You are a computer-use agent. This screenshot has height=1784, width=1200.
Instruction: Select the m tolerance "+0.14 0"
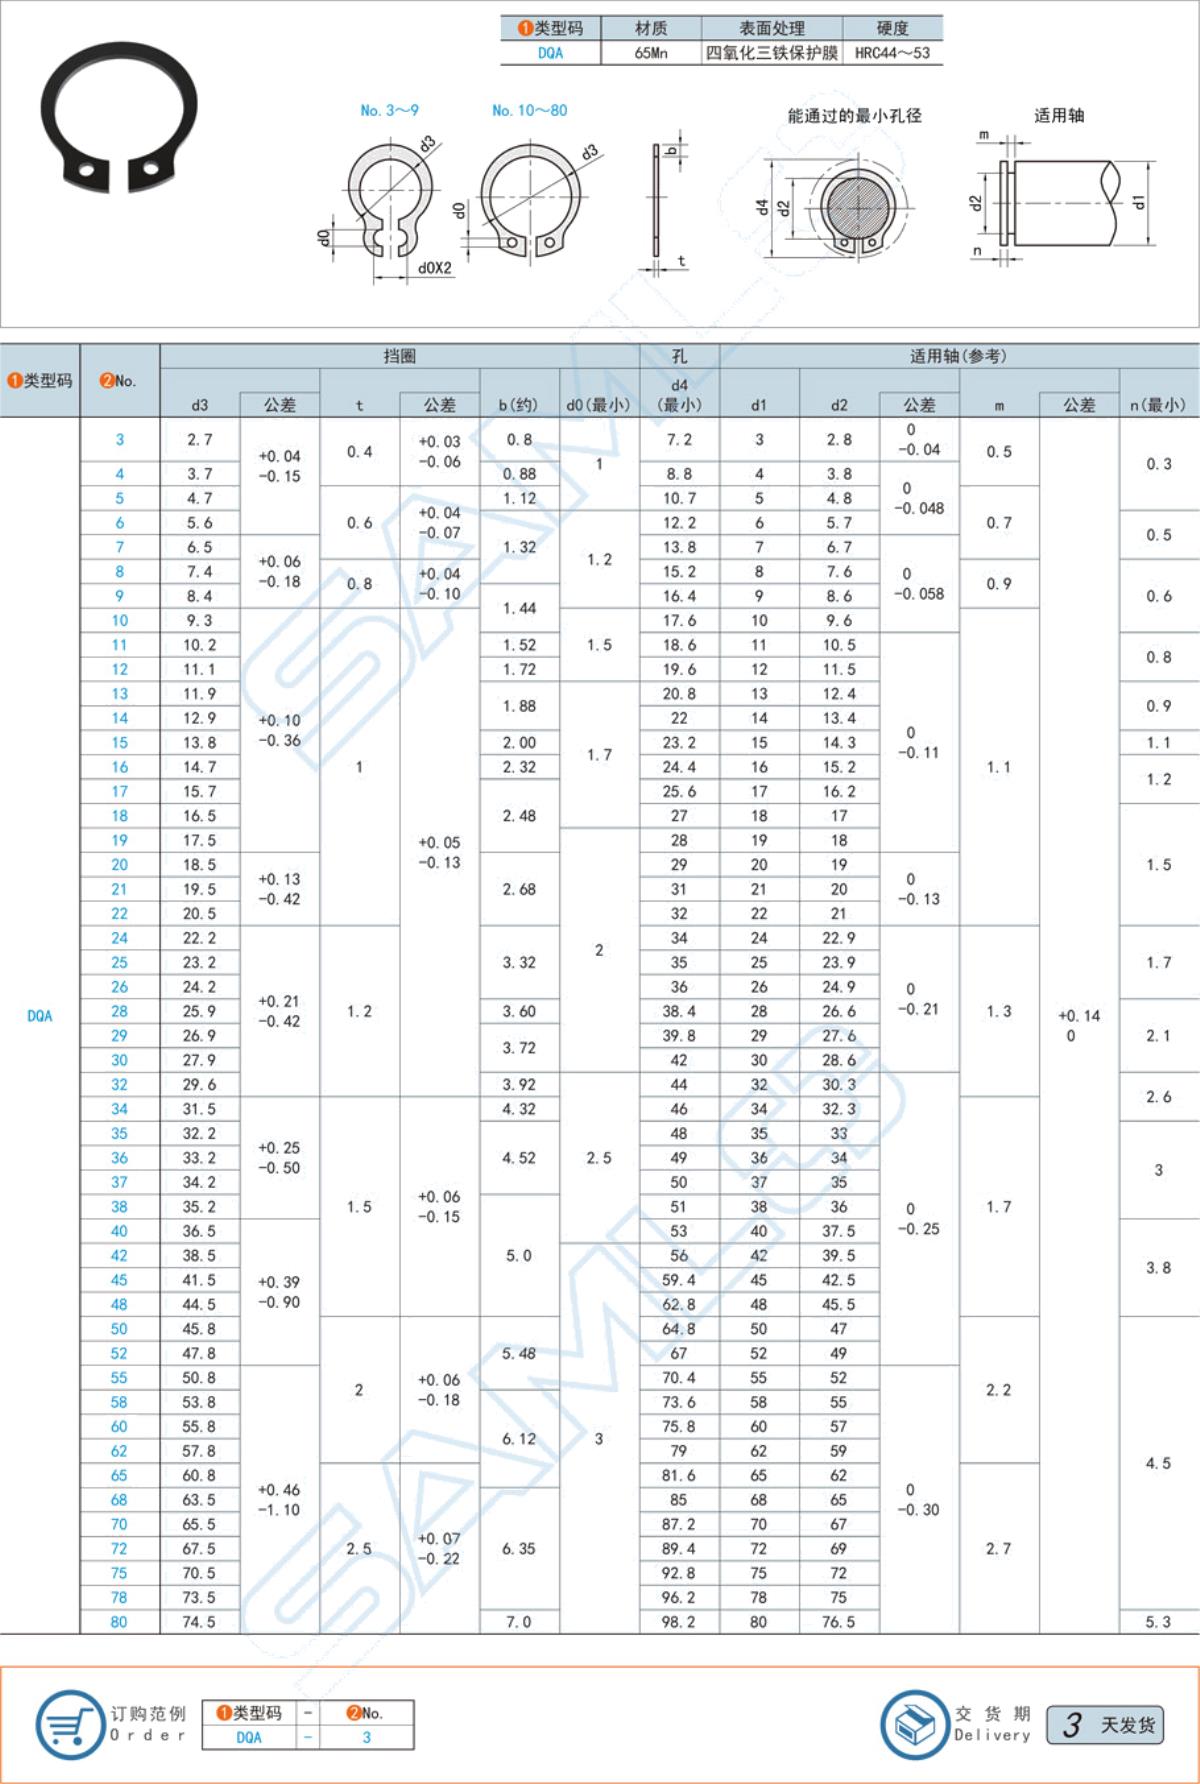pyautogui.click(x=1079, y=1026)
